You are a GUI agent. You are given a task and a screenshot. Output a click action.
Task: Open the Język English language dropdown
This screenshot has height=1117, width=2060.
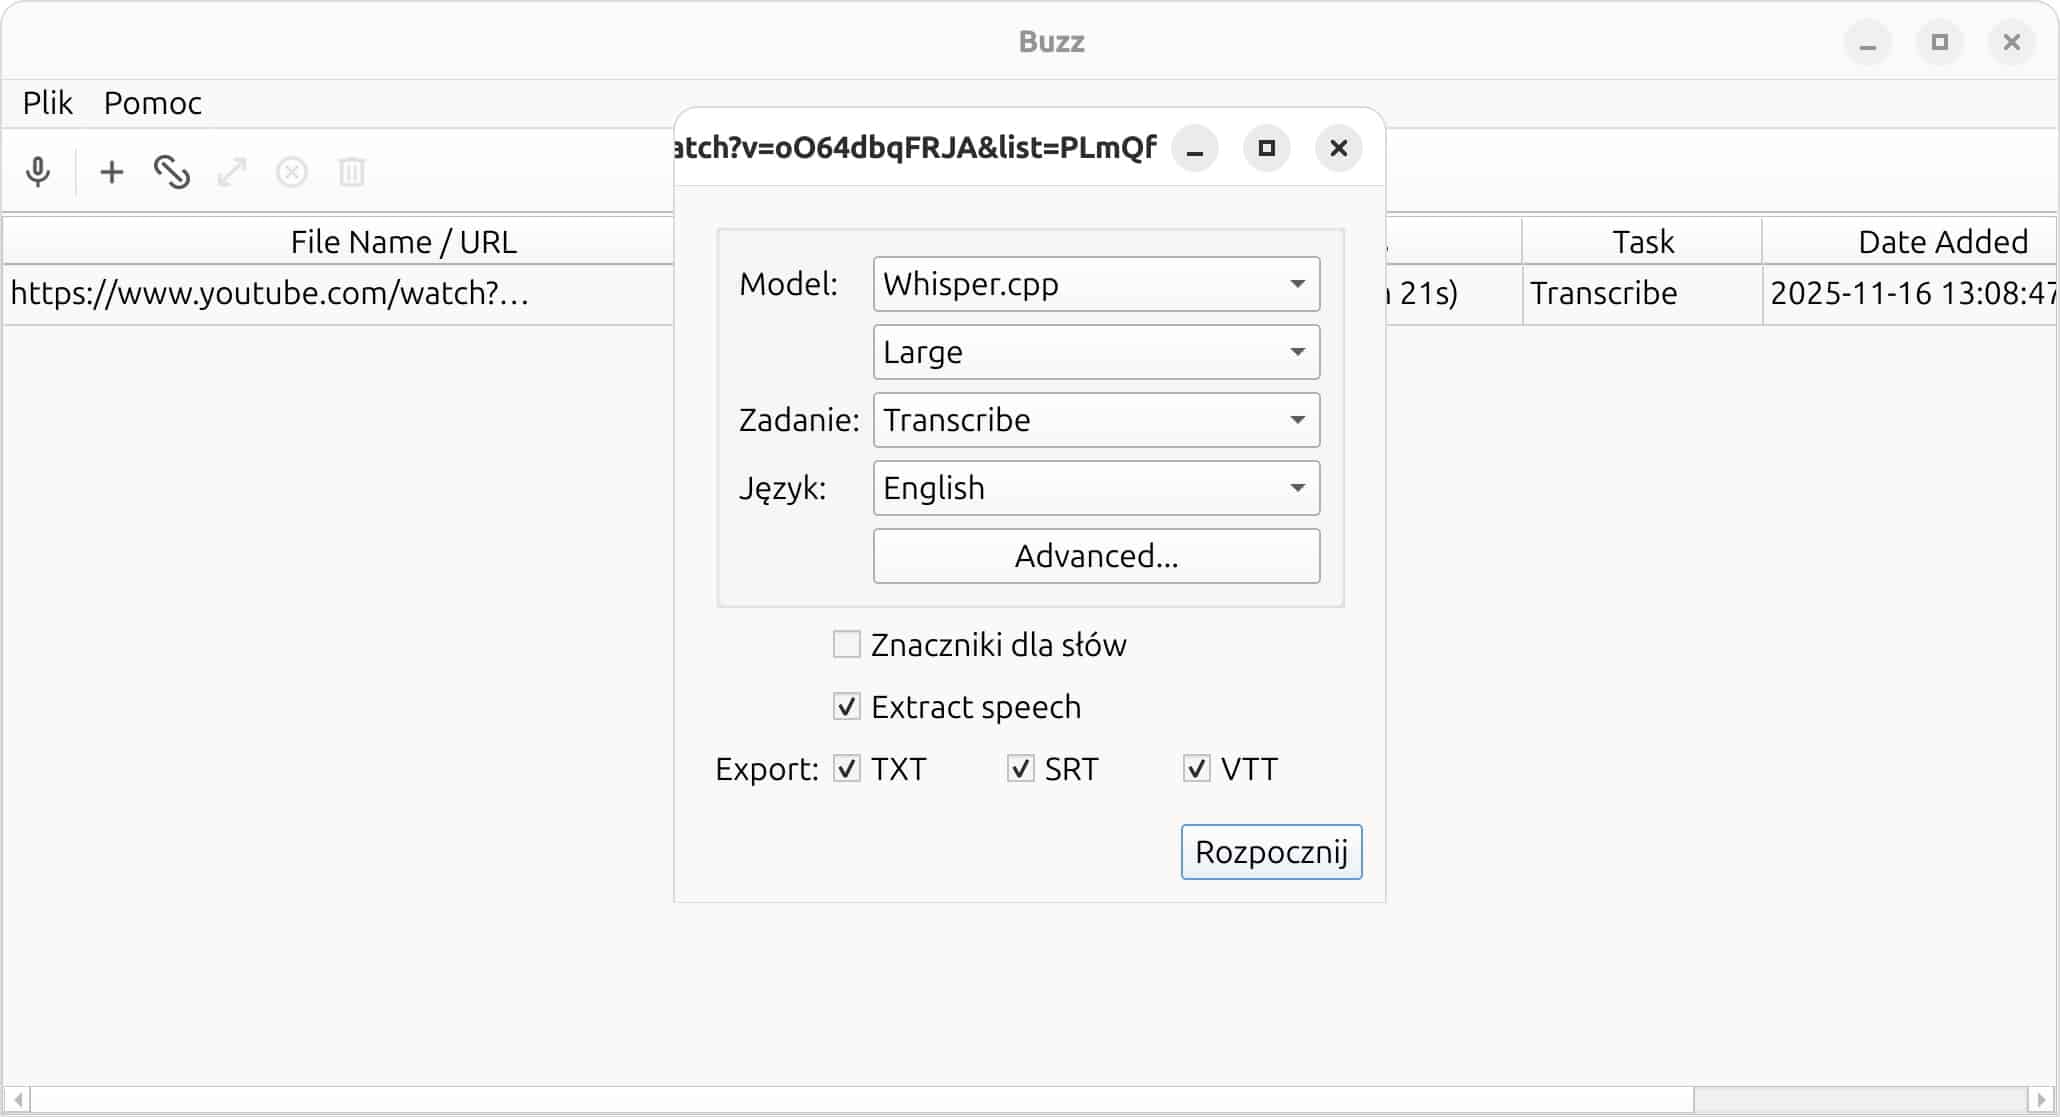click(1096, 488)
